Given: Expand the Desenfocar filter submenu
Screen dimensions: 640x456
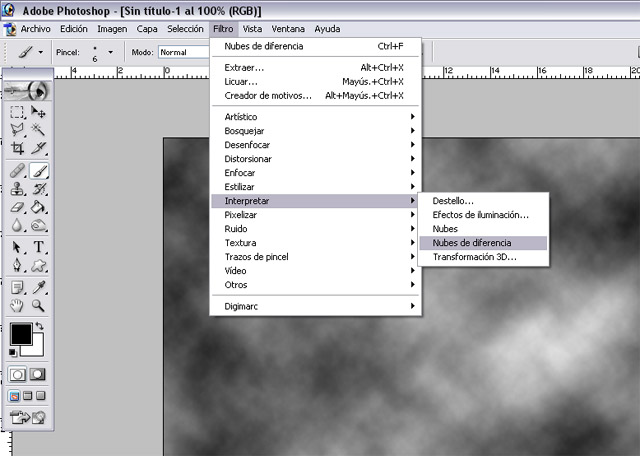Looking at the screenshot, I should pos(316,145).
